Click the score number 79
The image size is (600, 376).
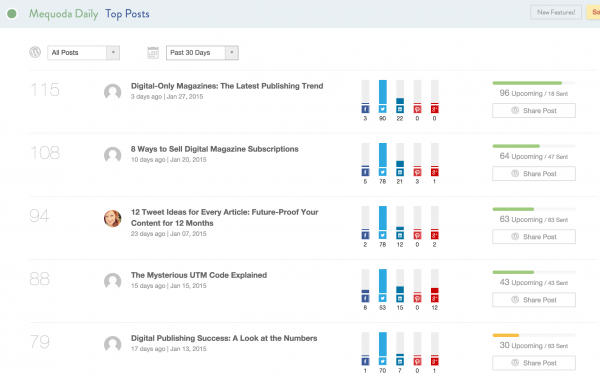(39, 342)
